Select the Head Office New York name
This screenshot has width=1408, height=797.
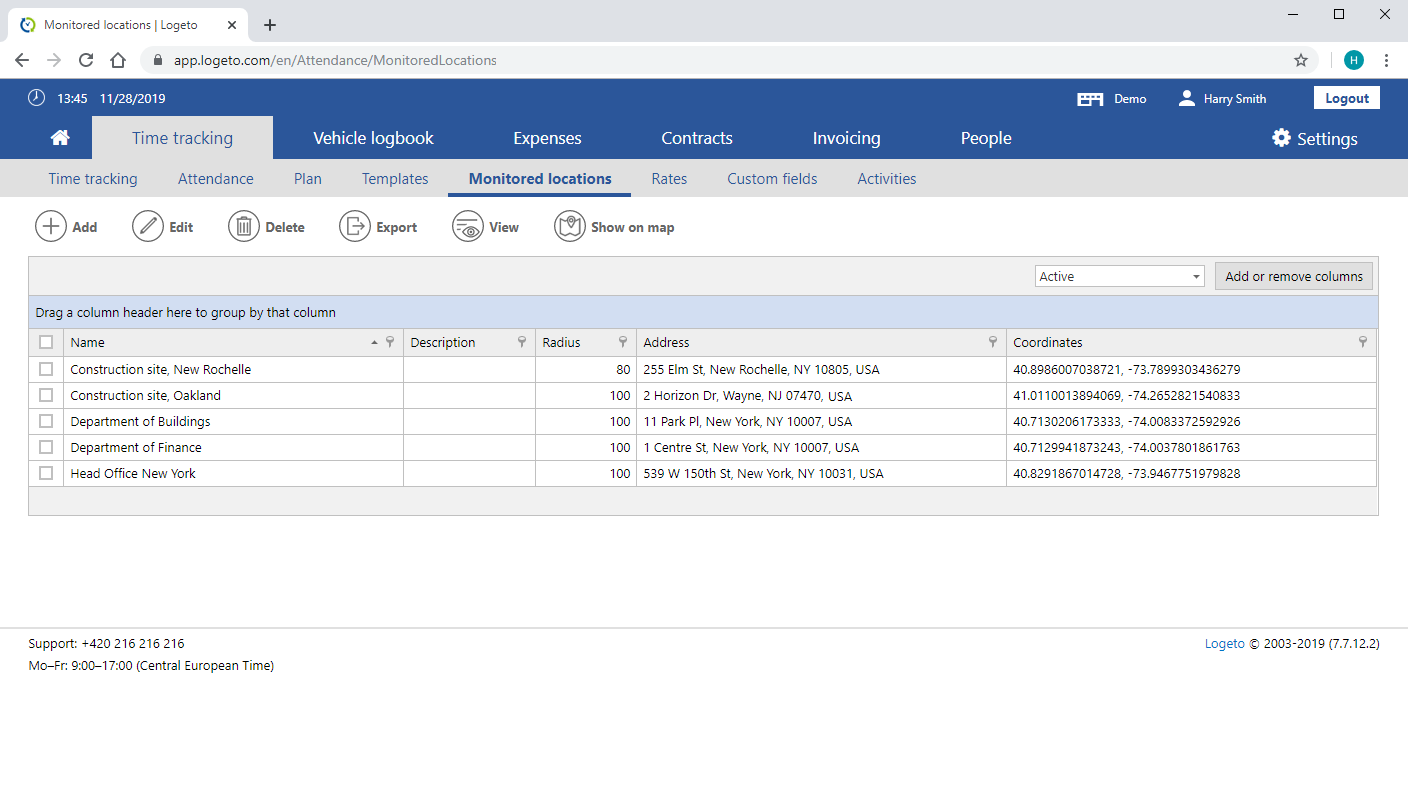[133, 473]
